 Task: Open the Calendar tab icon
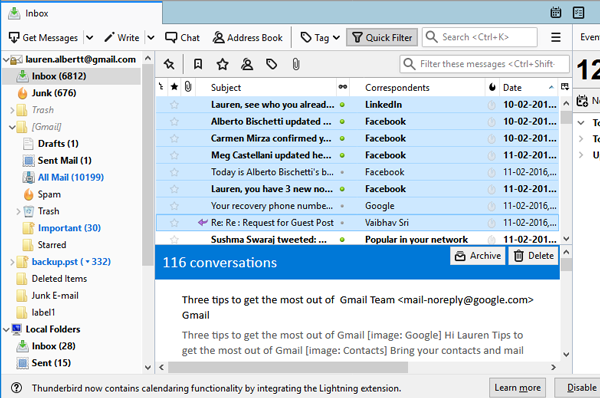pos(556,13)
